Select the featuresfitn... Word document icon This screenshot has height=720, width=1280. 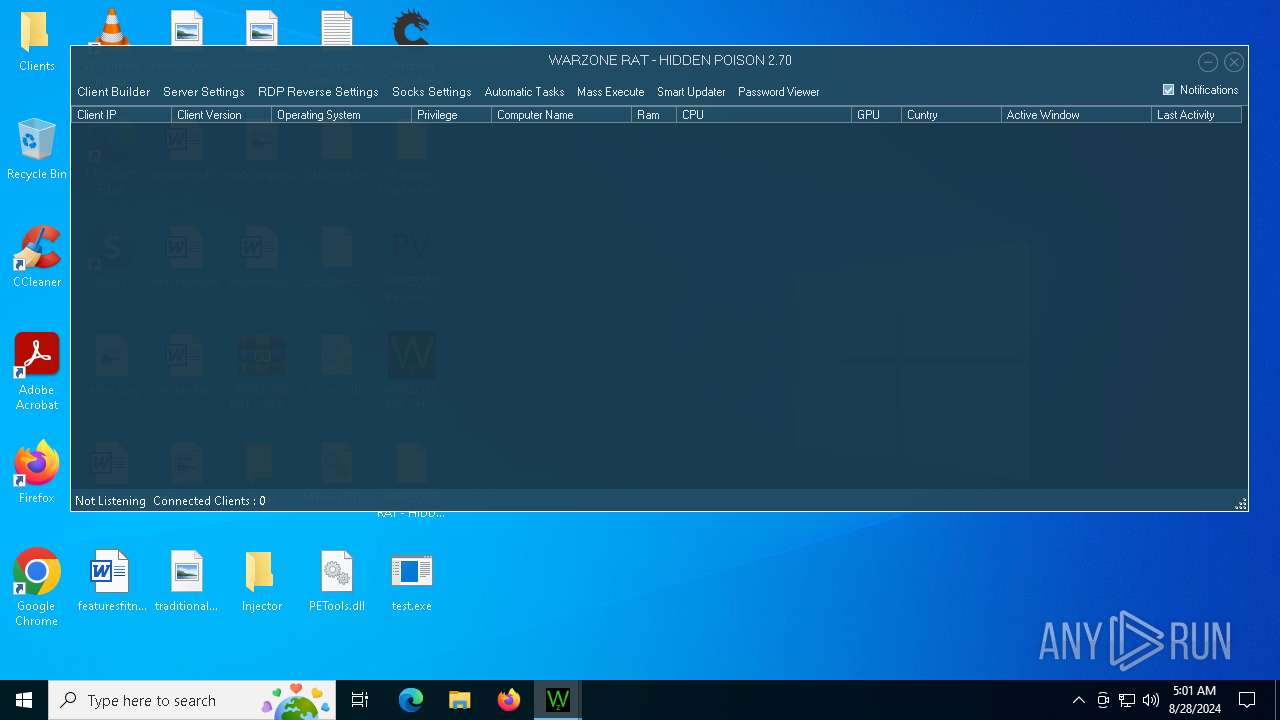tap(111, 581)
